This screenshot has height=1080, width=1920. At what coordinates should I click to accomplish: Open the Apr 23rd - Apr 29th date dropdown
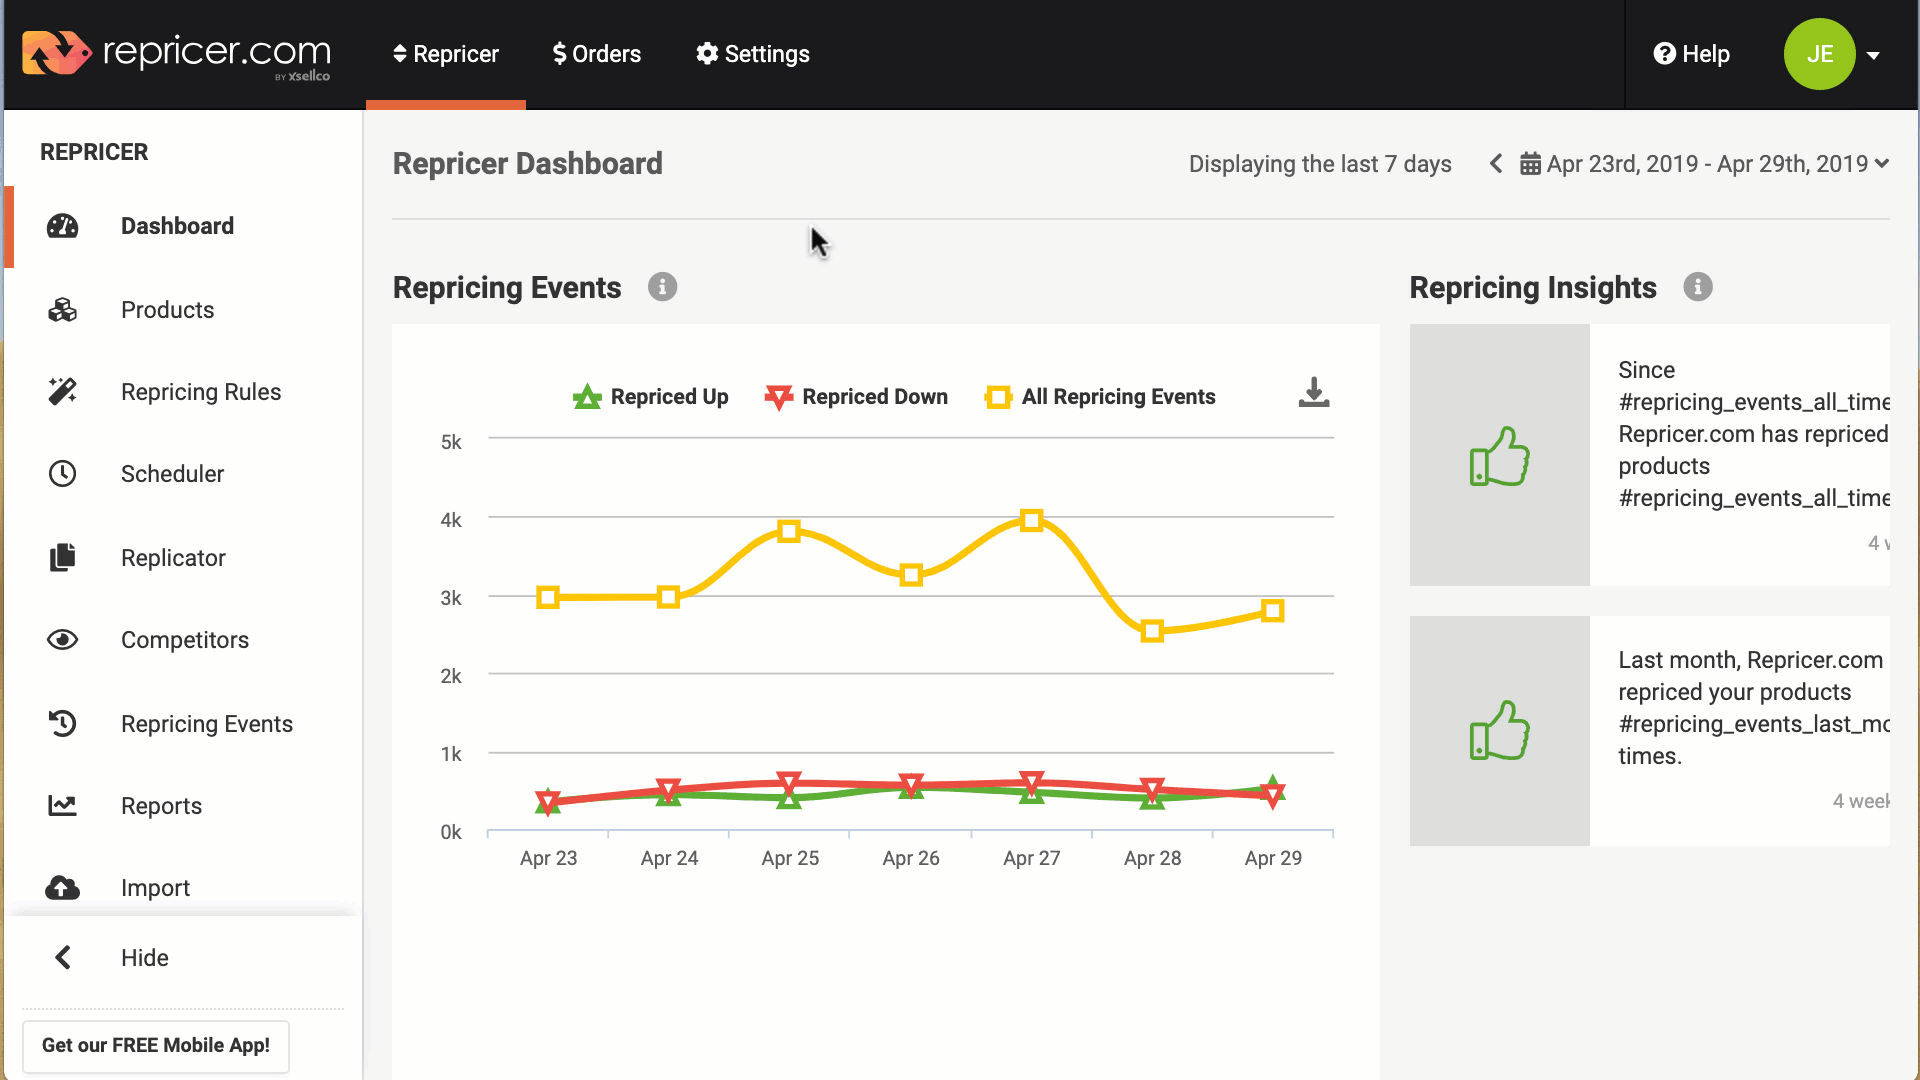tap(1717, 164)
